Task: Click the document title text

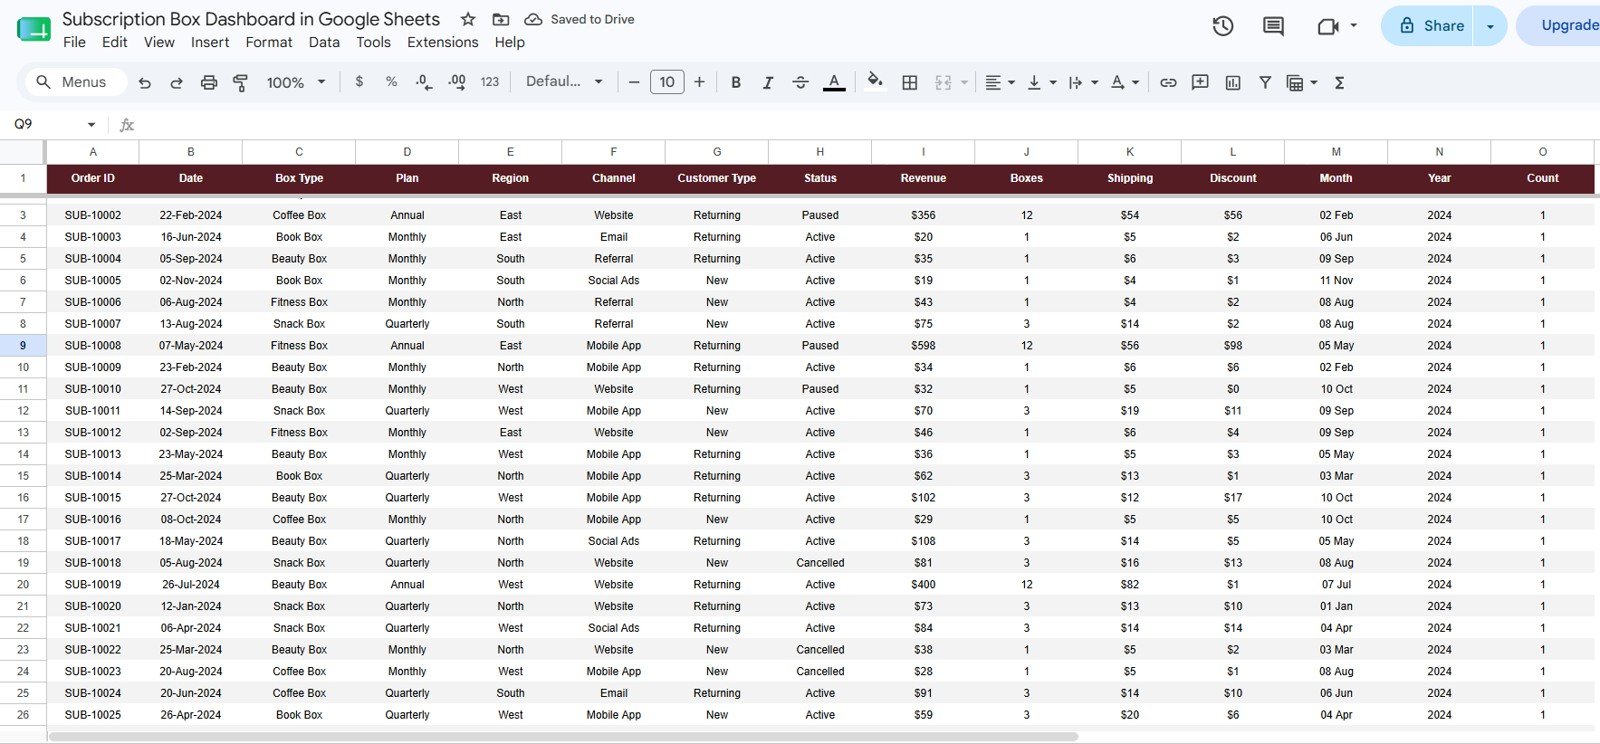Action: coord(251,19)
